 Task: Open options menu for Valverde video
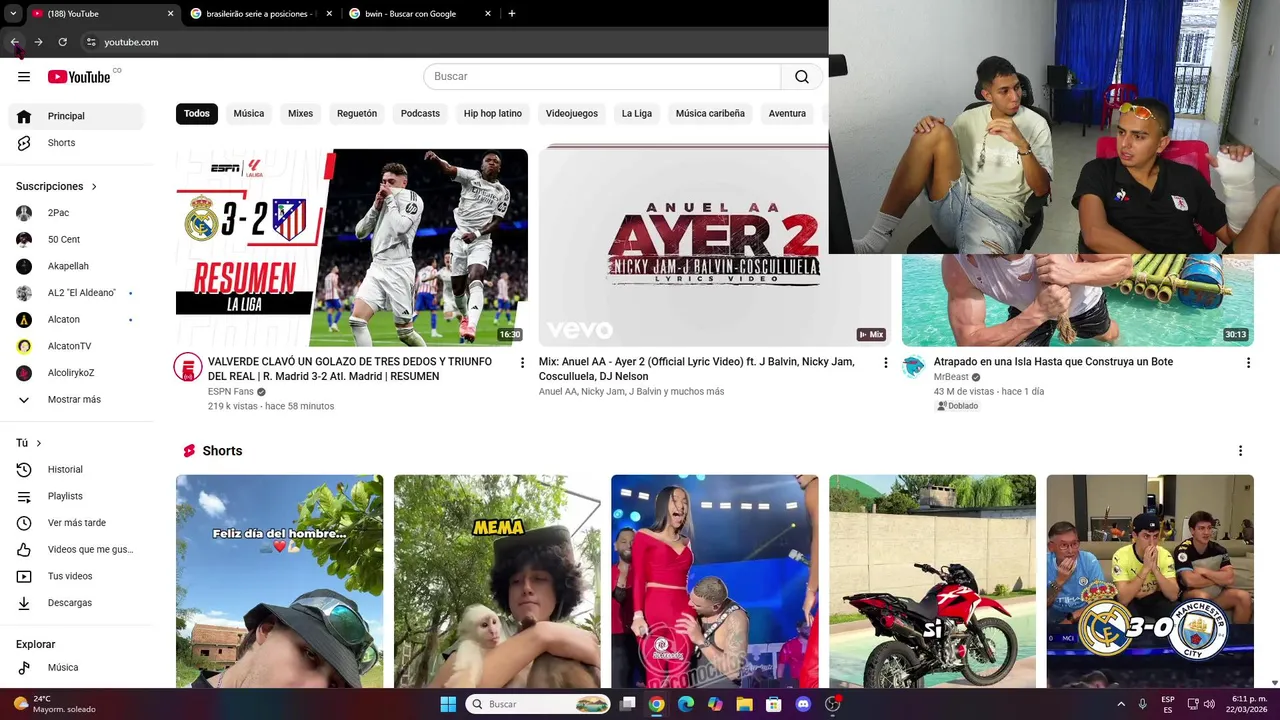pos(522,363)
